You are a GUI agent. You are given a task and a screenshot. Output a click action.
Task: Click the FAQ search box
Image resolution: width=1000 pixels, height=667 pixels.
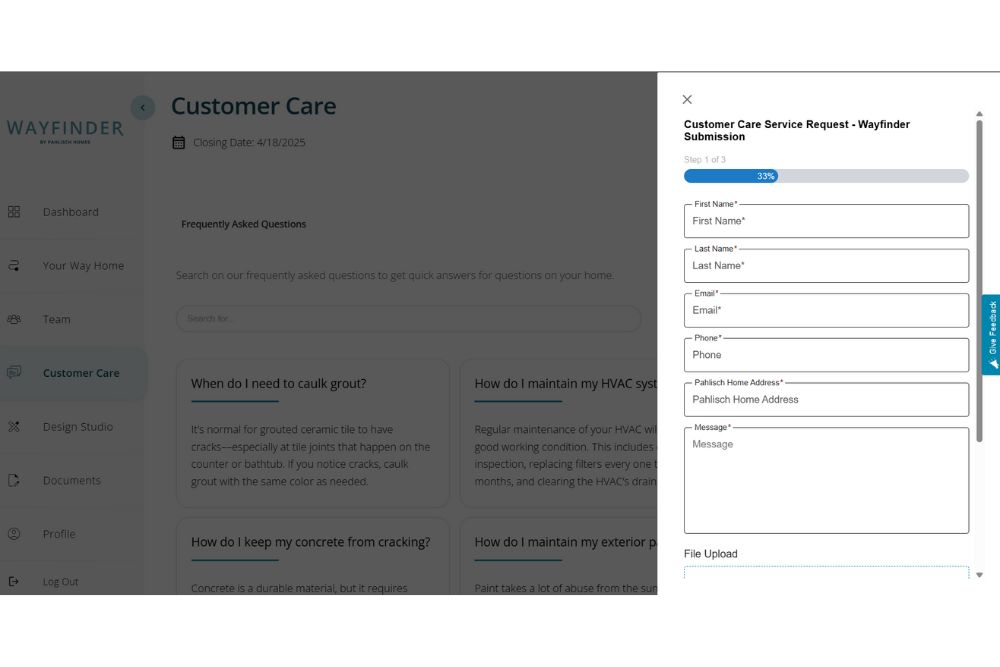[x=408, y=319]
